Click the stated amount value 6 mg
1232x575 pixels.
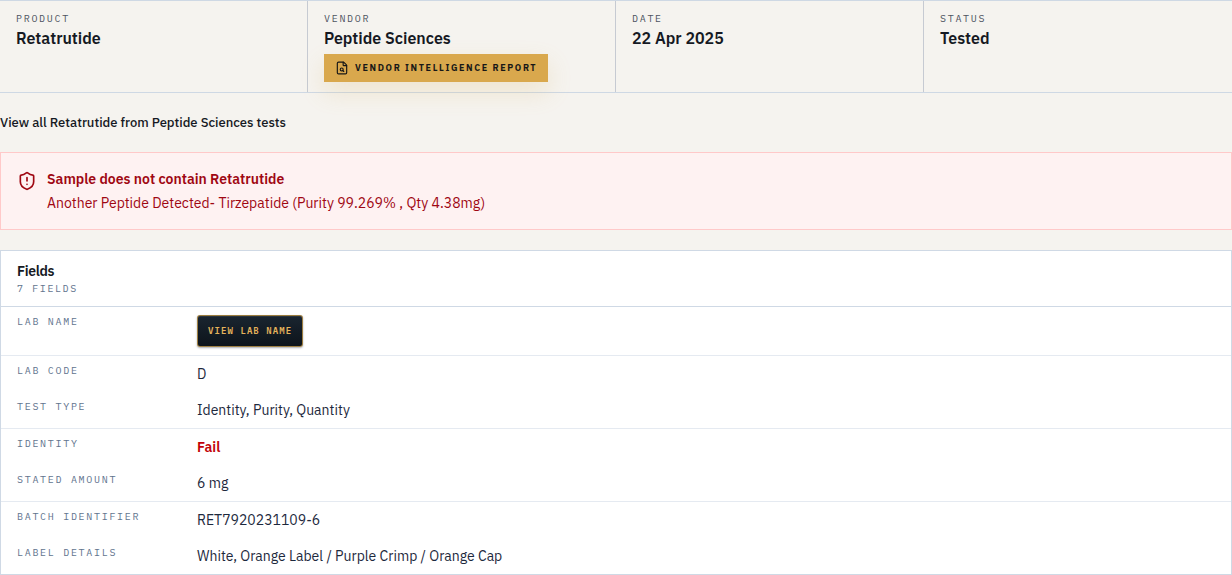213,483
